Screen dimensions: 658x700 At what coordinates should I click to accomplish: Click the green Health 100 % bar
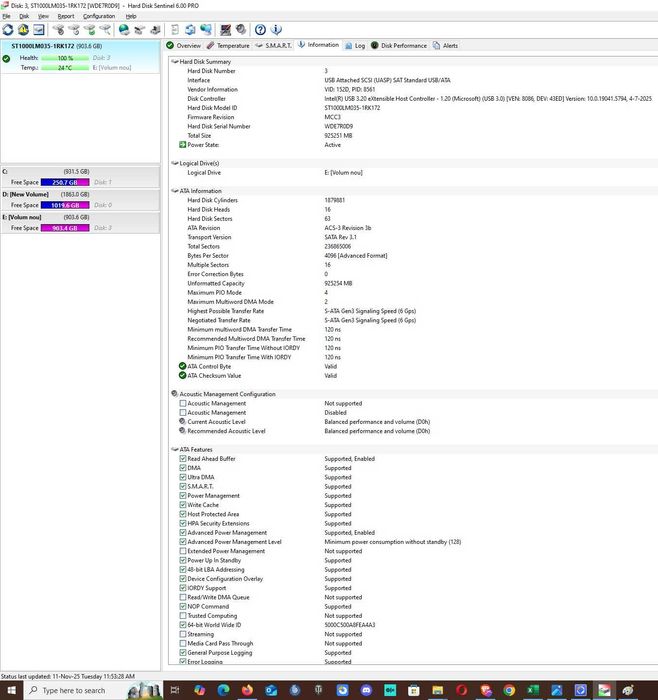point(65,58)
